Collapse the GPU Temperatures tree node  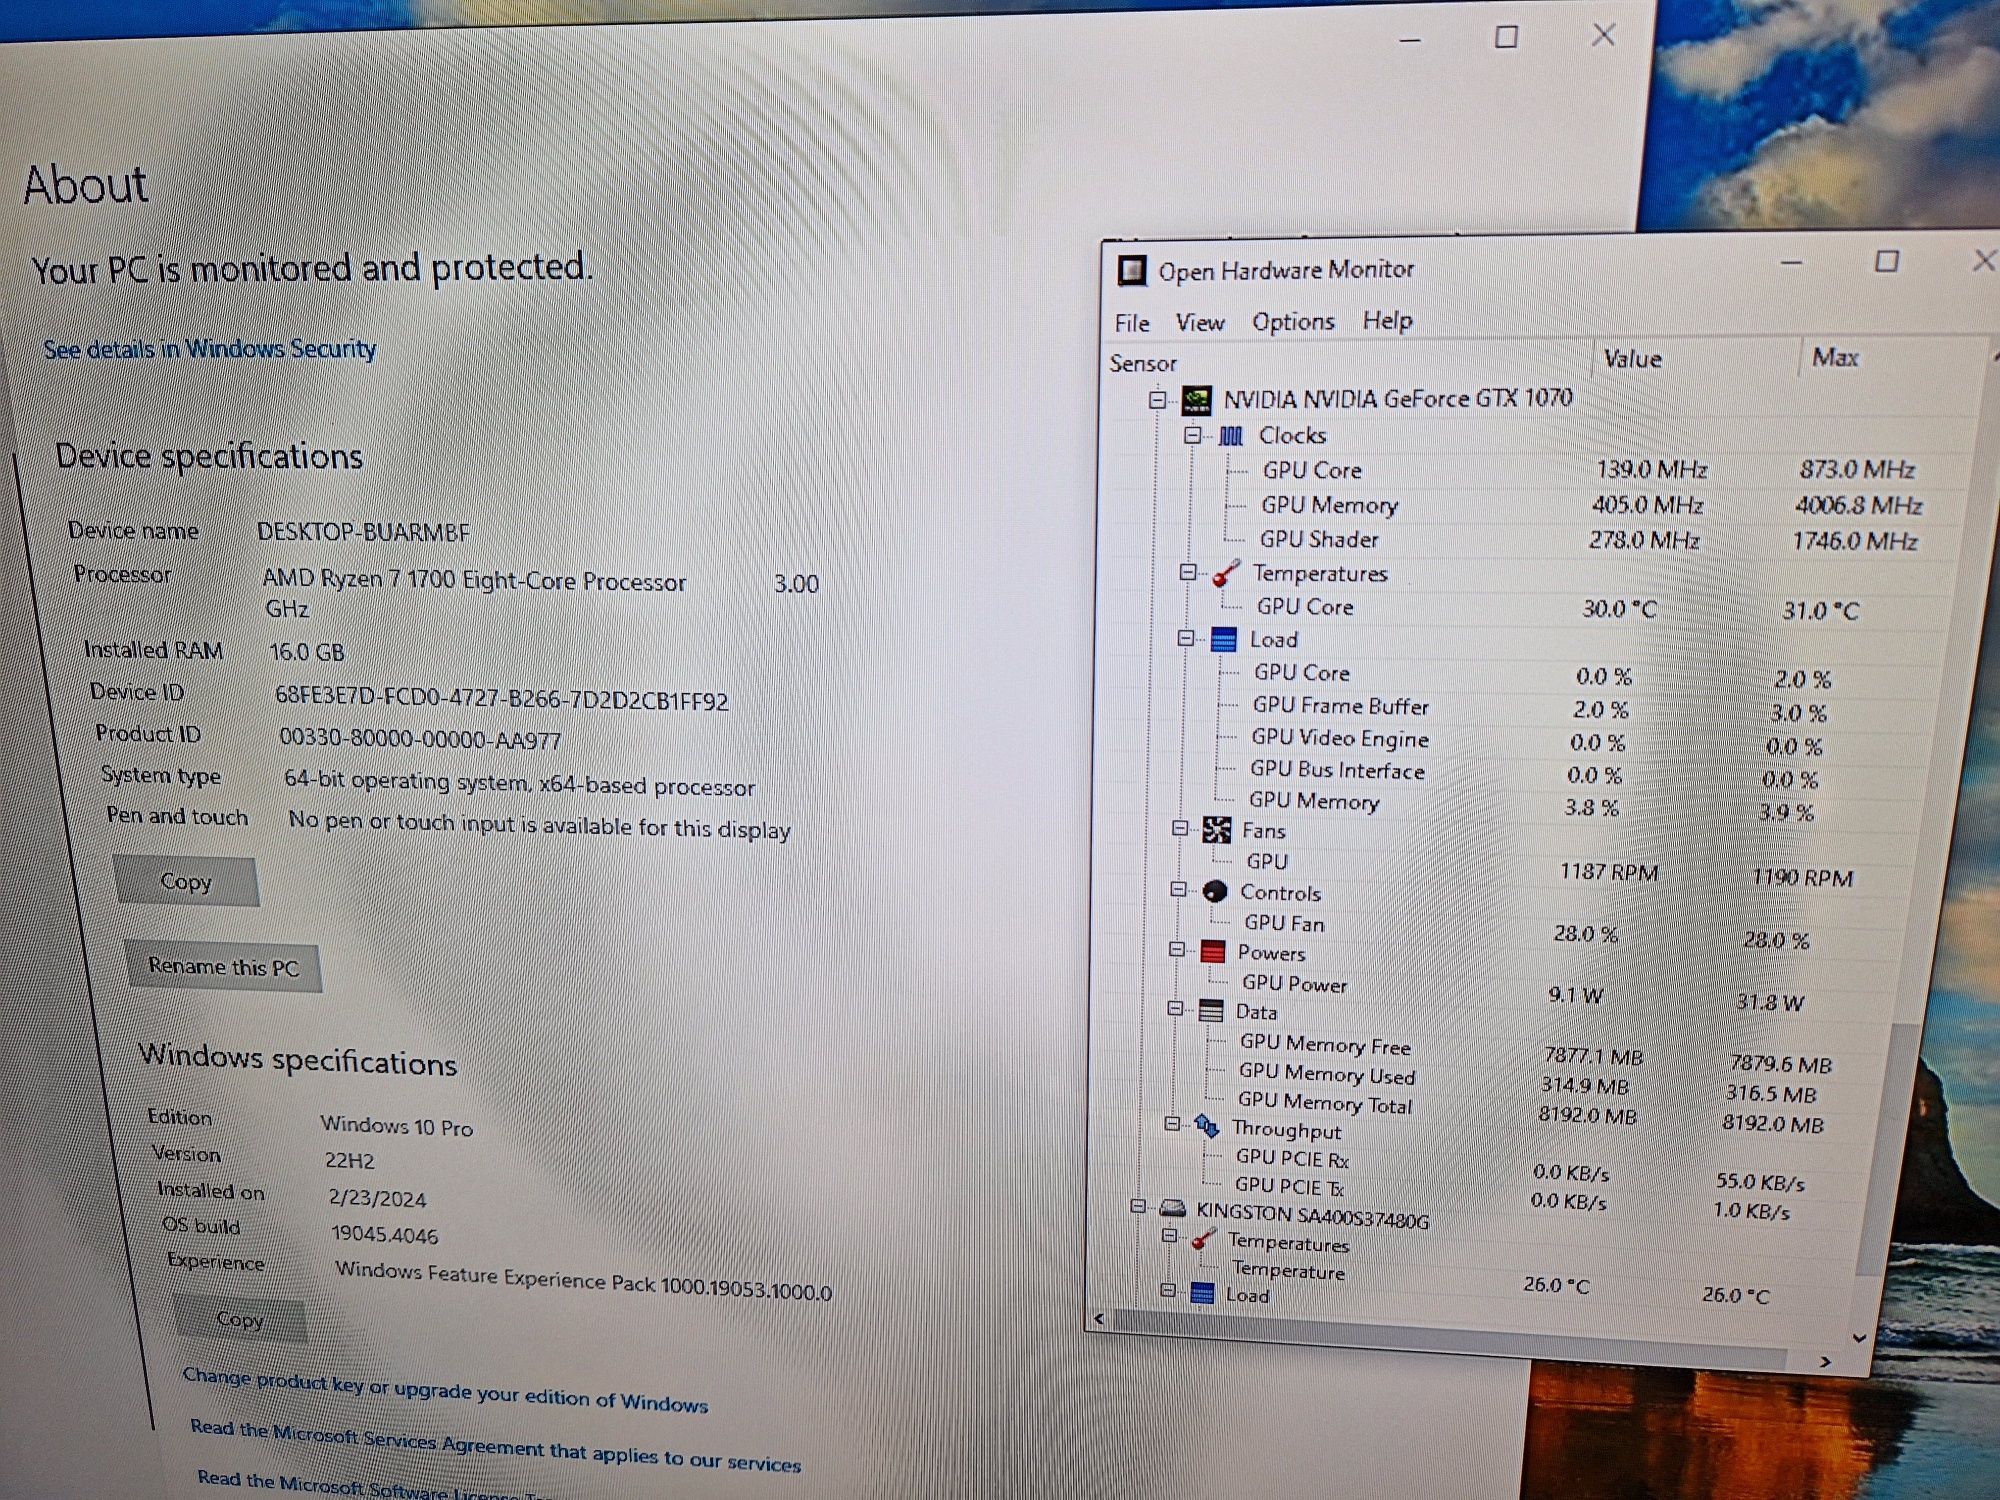tap(1188, 572)
